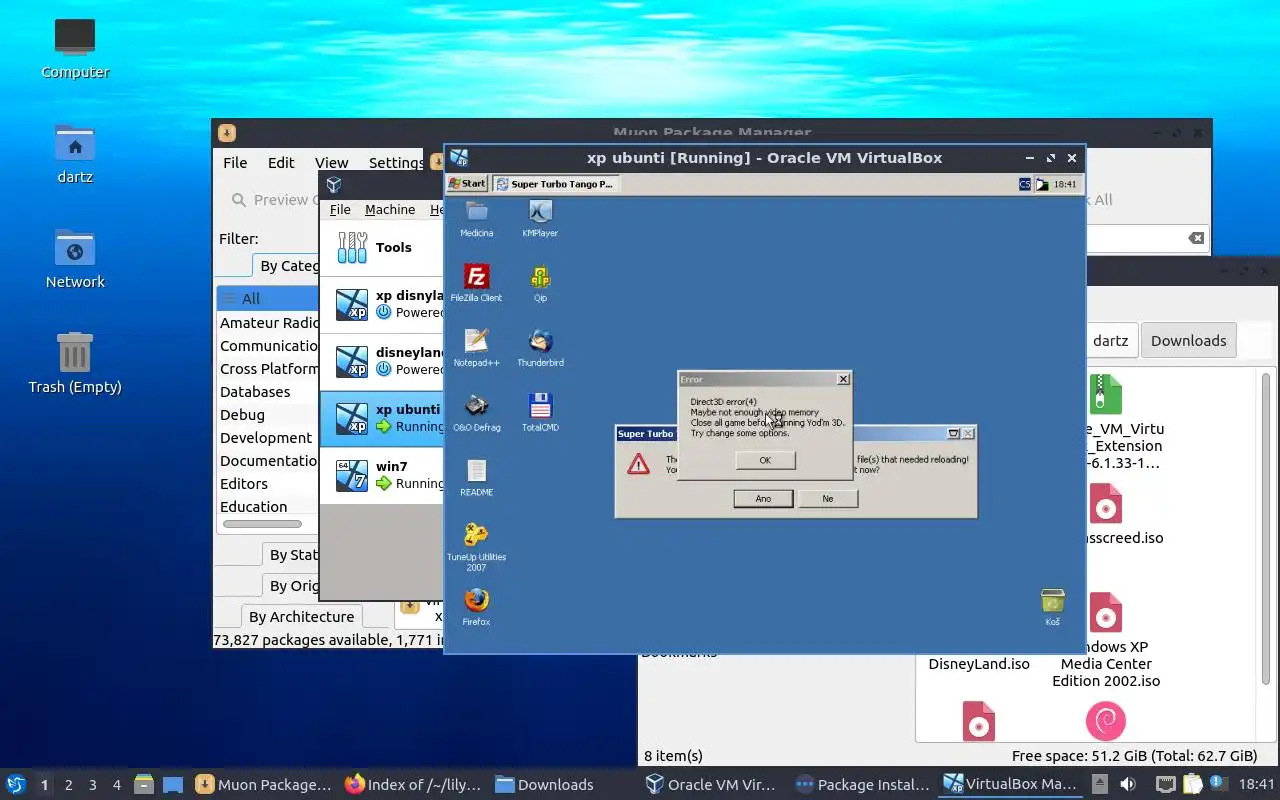Open the TotalCMD floppy icon
The image size is (1280, 800).
pos(540,411)
